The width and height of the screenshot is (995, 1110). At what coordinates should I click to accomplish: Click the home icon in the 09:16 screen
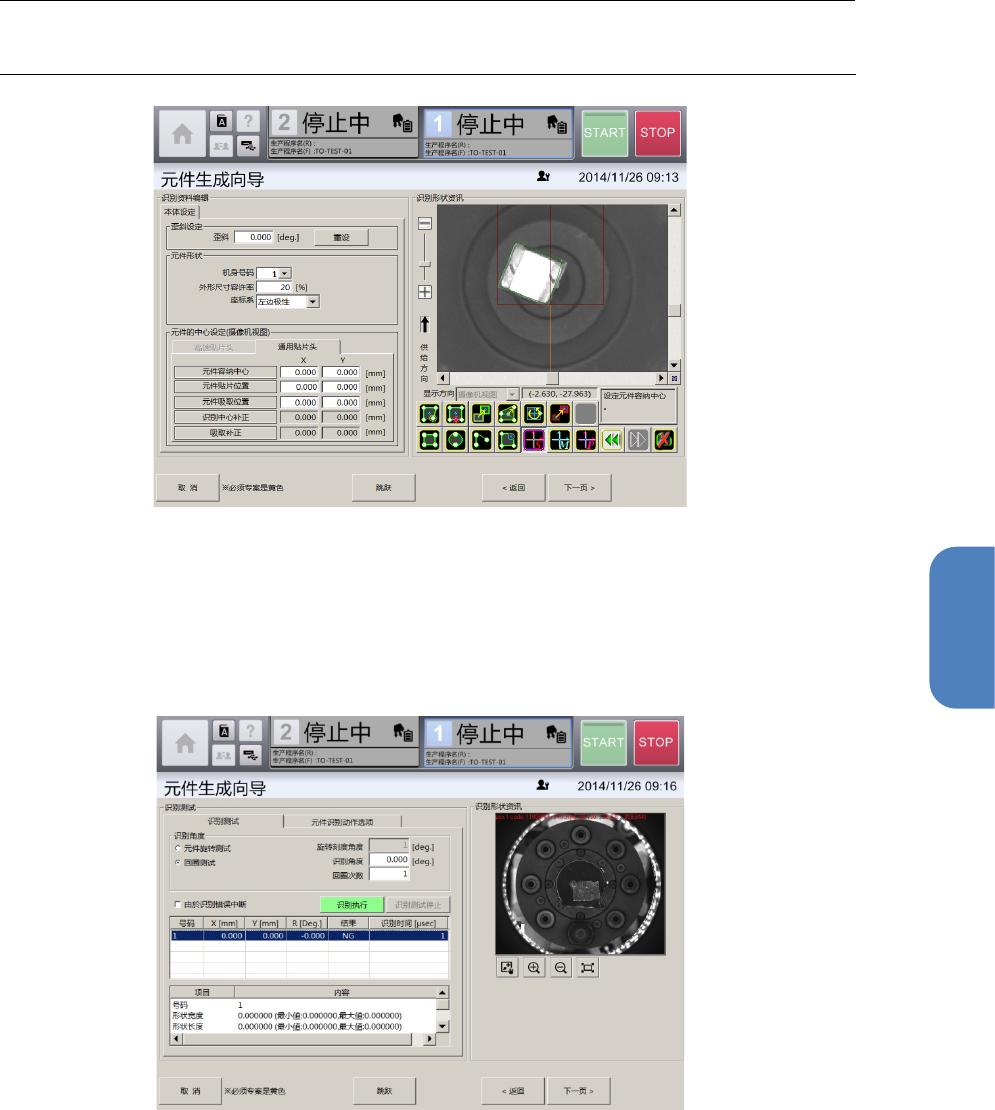coord(184,743)
